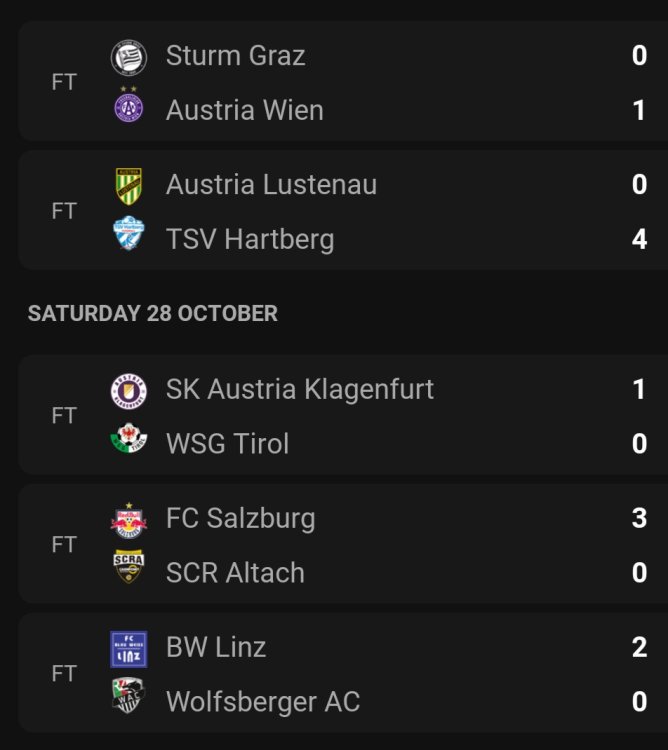Tap the Wolfsberger AC club badge

128,699
